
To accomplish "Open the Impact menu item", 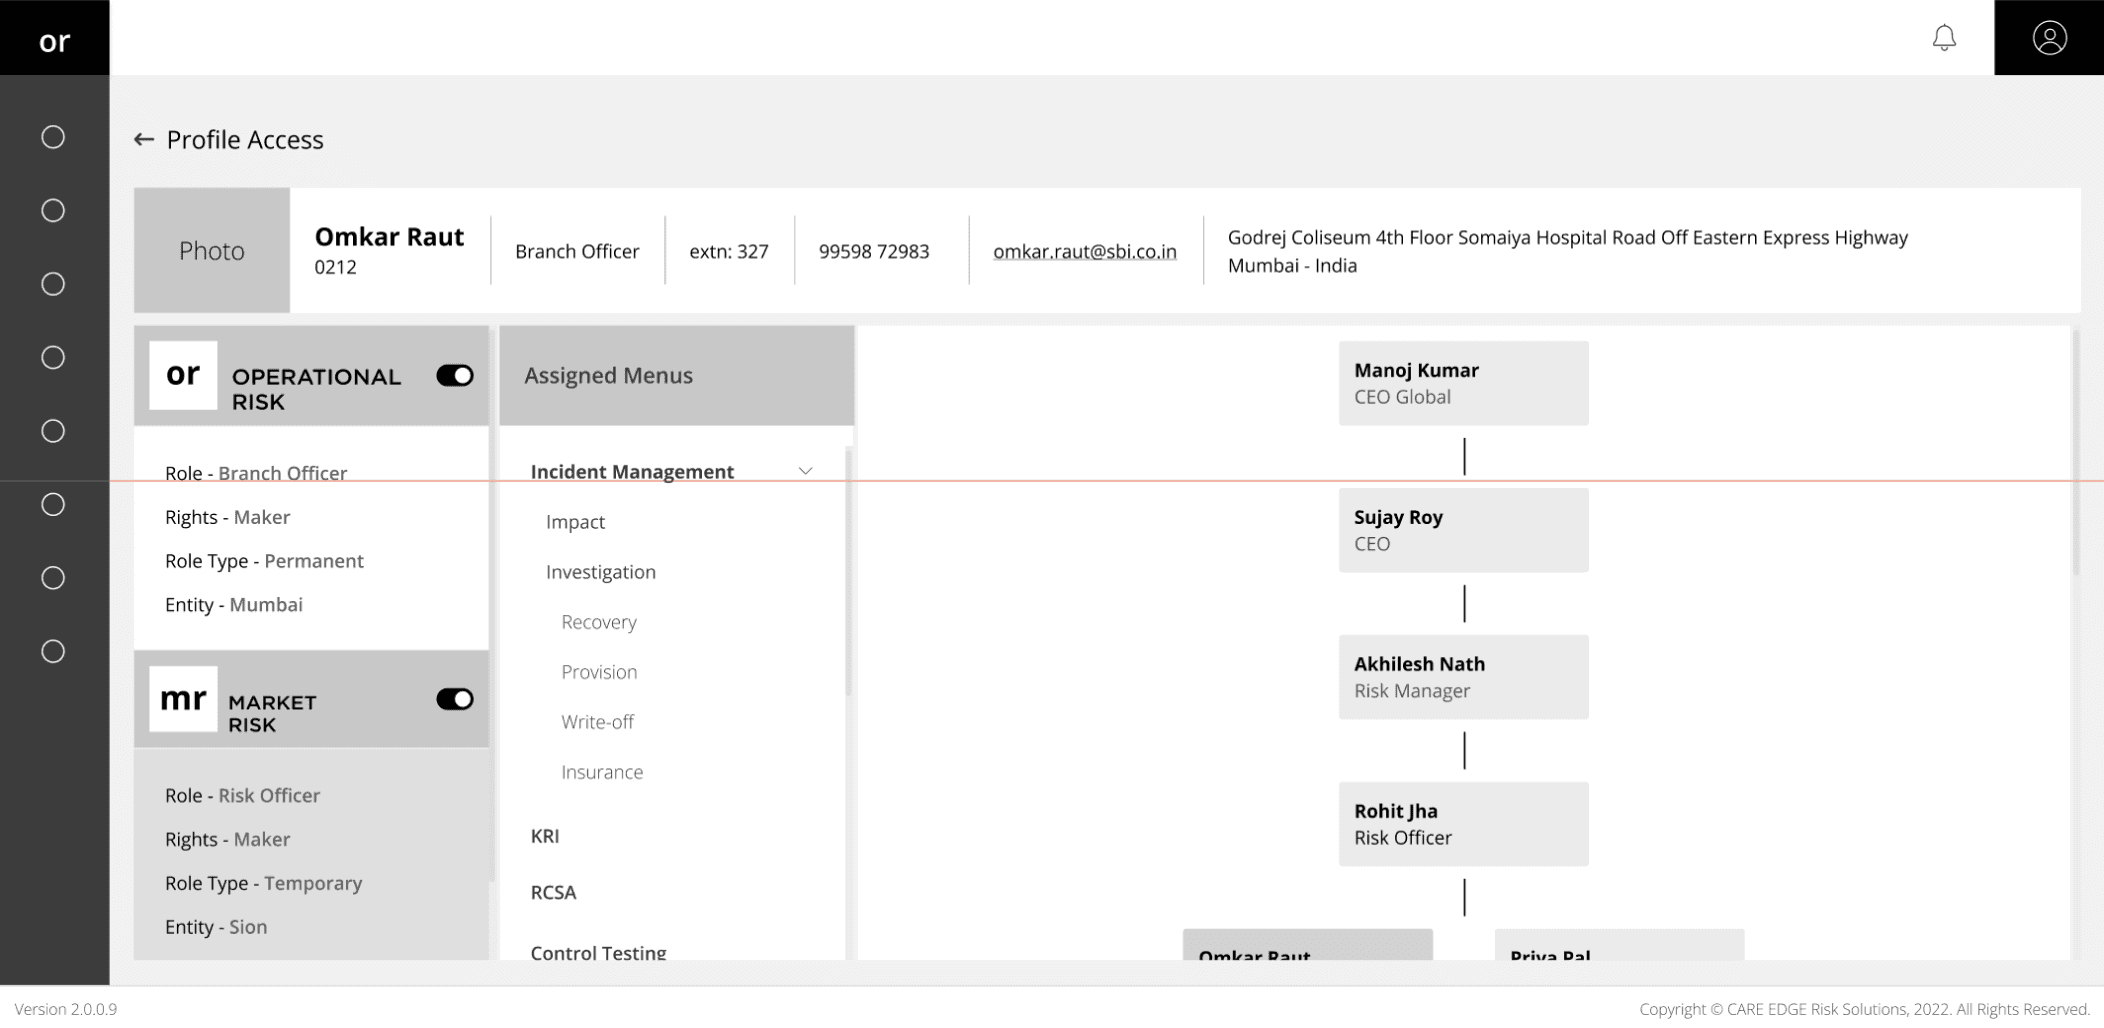I will point(575,522).
